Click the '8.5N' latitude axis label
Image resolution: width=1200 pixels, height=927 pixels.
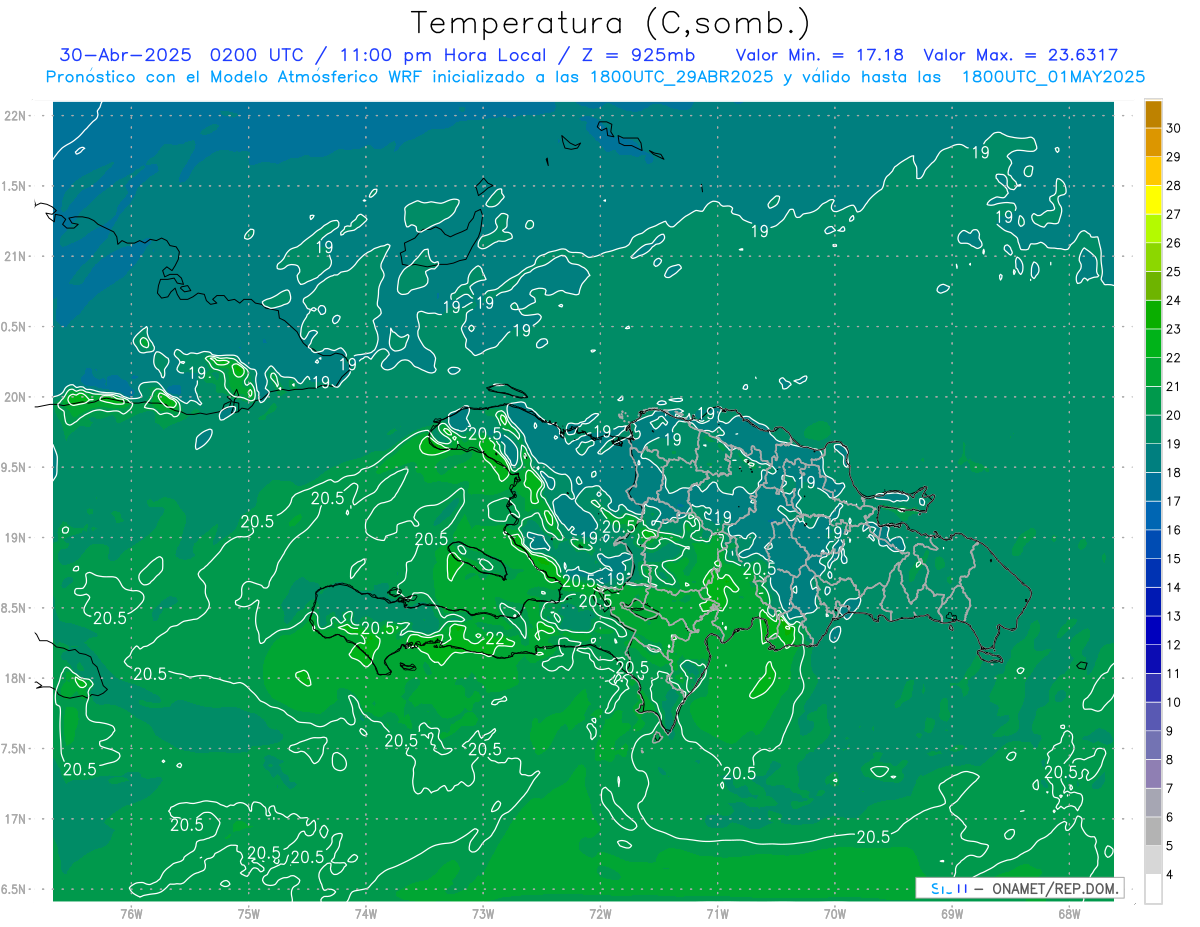point(15,609)
